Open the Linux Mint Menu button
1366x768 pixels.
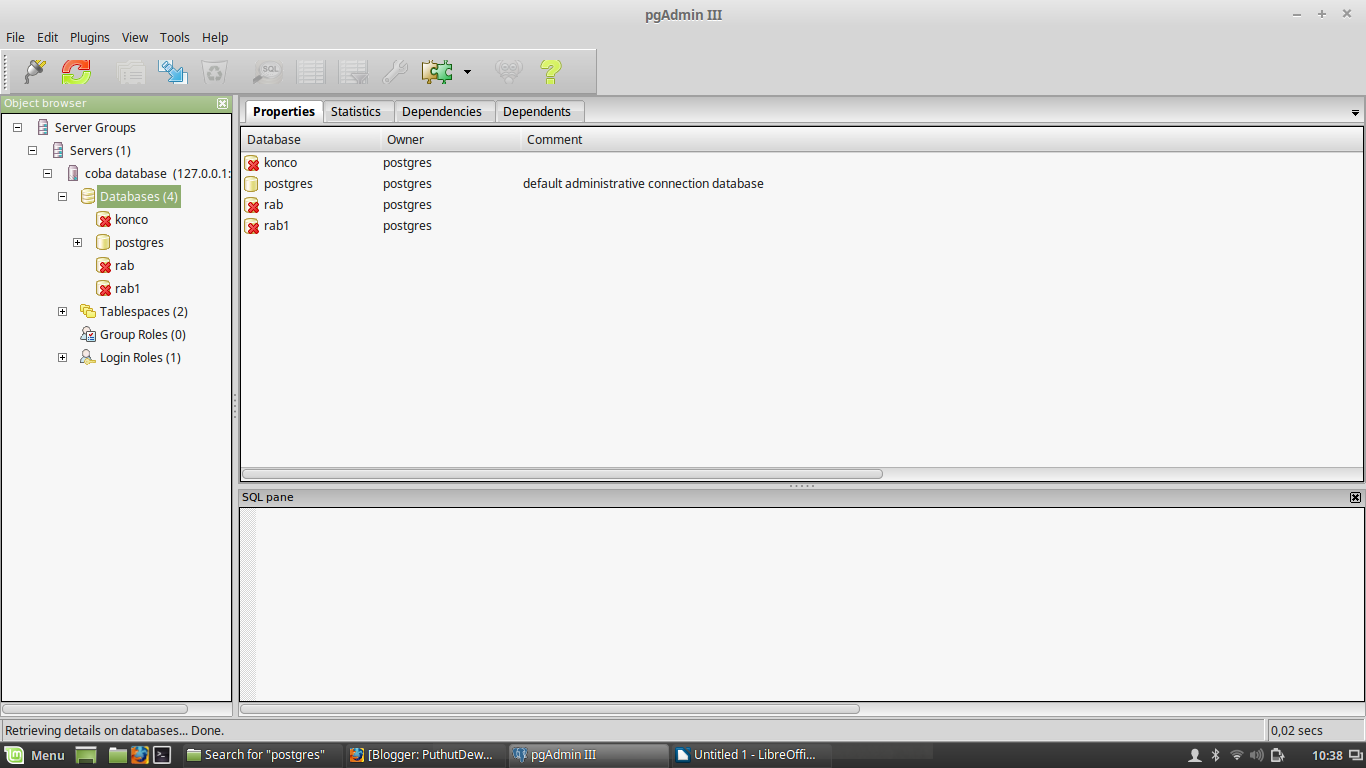[36, 755]
